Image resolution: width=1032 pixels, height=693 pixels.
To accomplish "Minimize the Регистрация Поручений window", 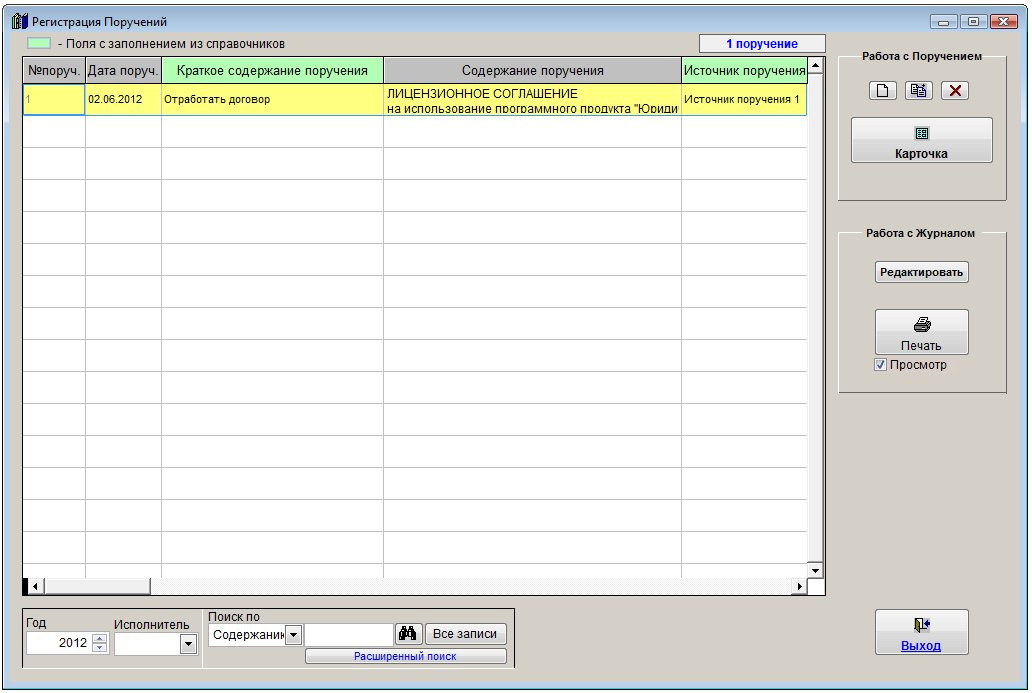I will click(943, 22).
